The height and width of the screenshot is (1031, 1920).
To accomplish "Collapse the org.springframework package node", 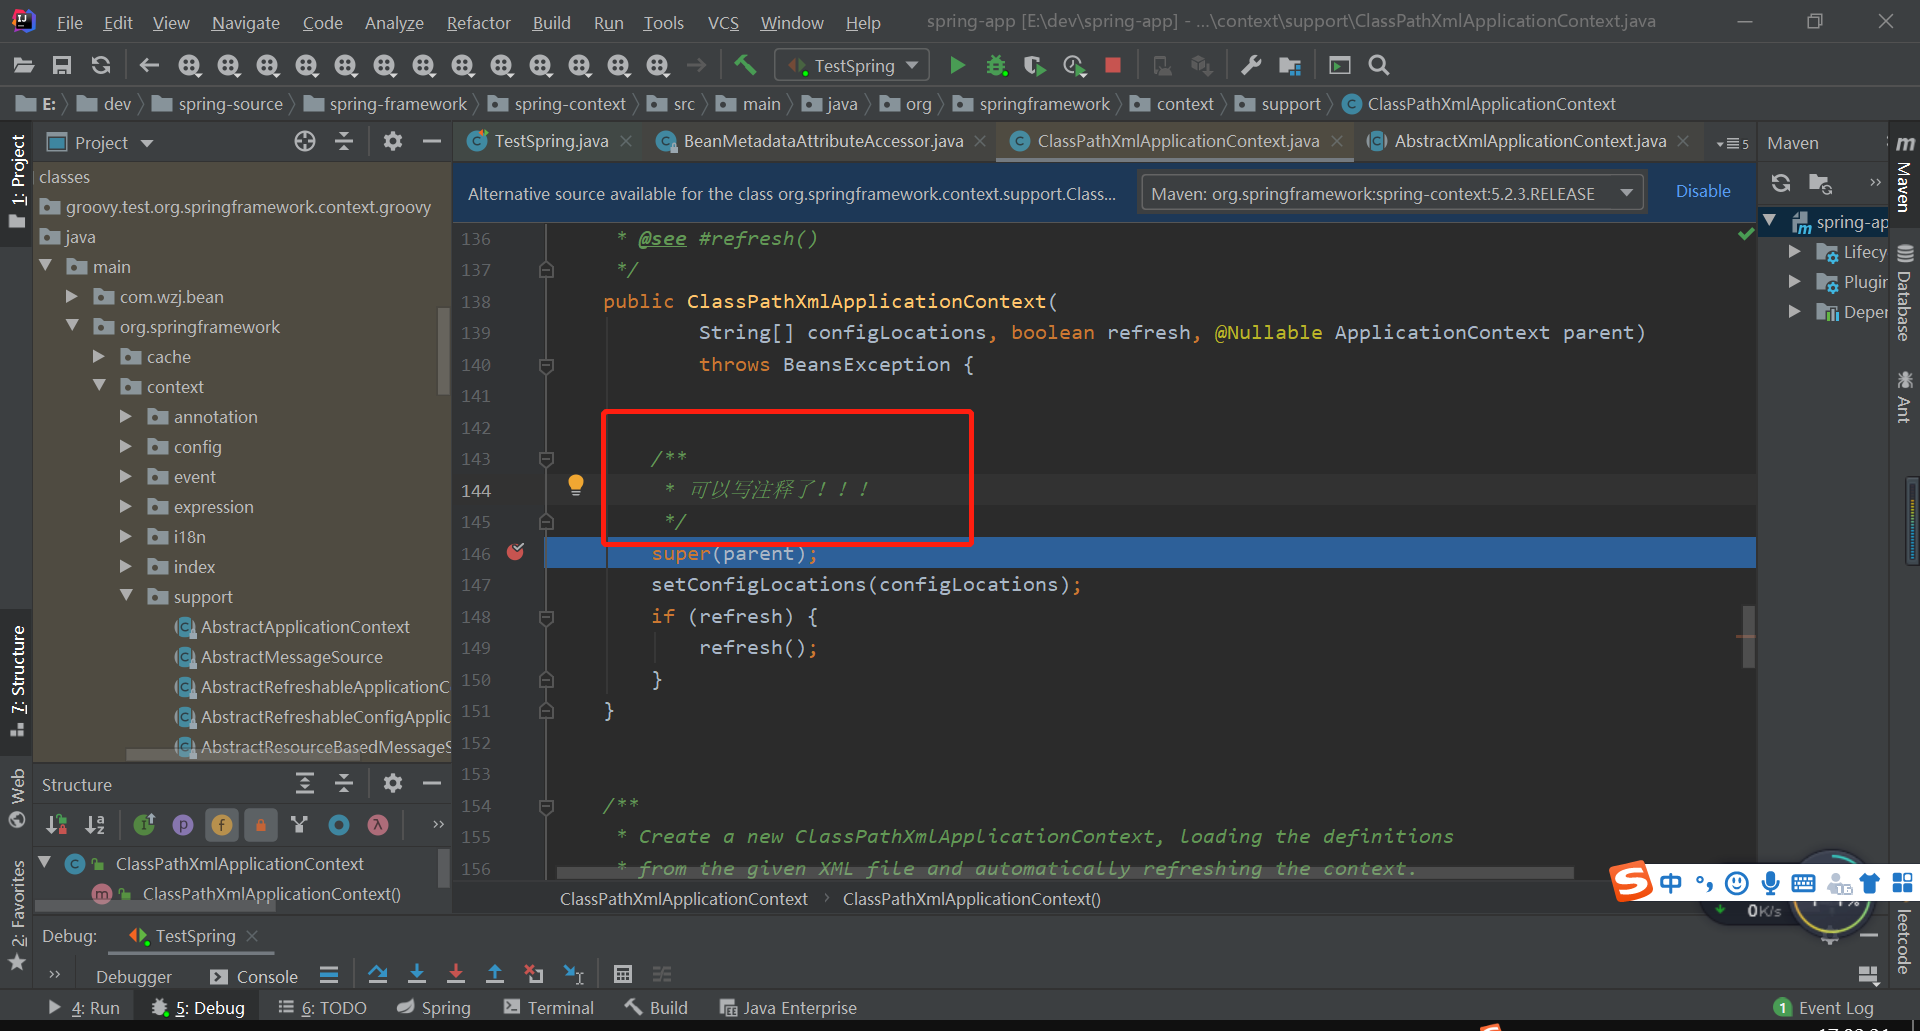I will click(x=72, y=326).
